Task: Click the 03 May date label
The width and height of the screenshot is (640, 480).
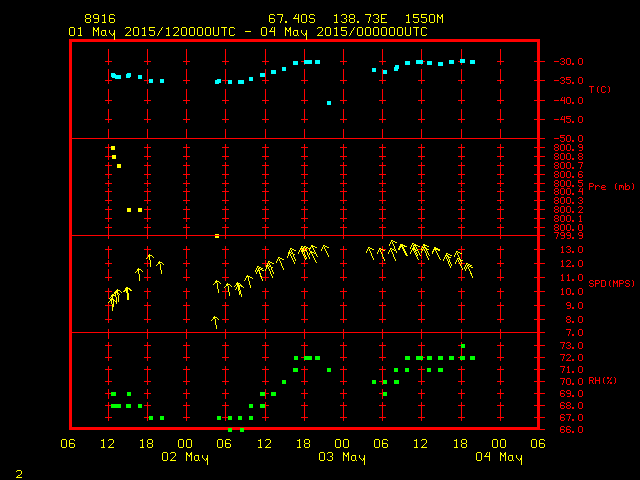Action: [341, 457]
